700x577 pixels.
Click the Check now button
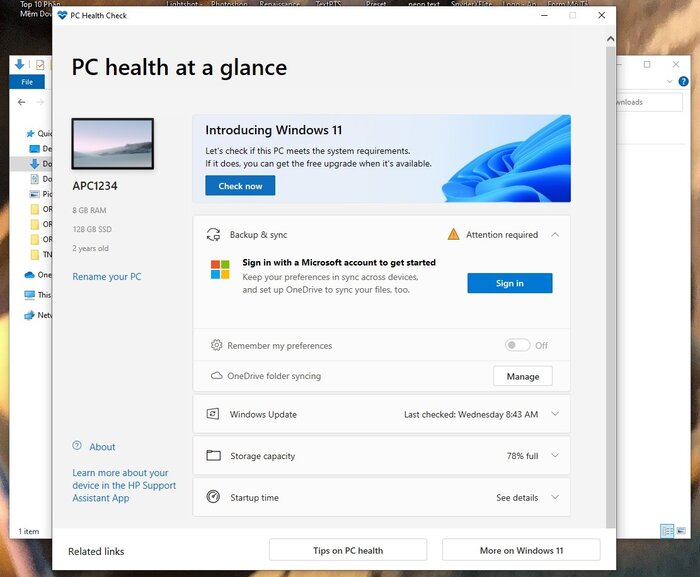[240, 186]
